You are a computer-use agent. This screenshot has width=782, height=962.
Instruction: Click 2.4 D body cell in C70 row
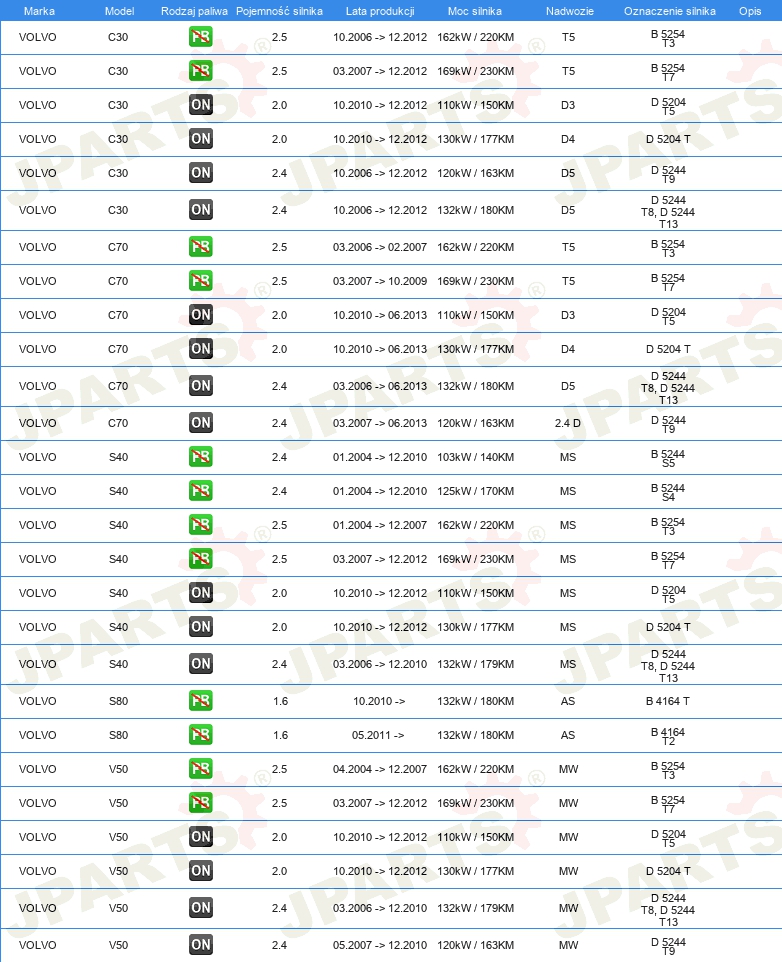tap(568, 423)
